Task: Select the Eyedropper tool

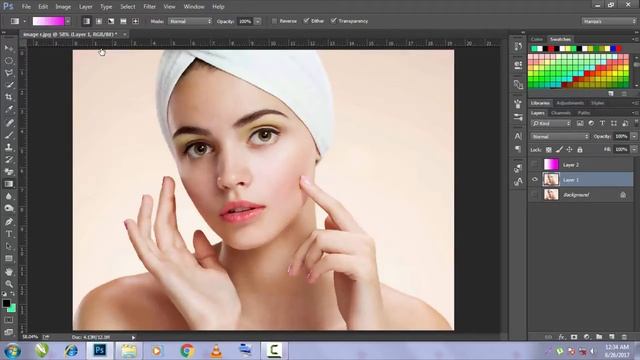Action: [9, 109]
